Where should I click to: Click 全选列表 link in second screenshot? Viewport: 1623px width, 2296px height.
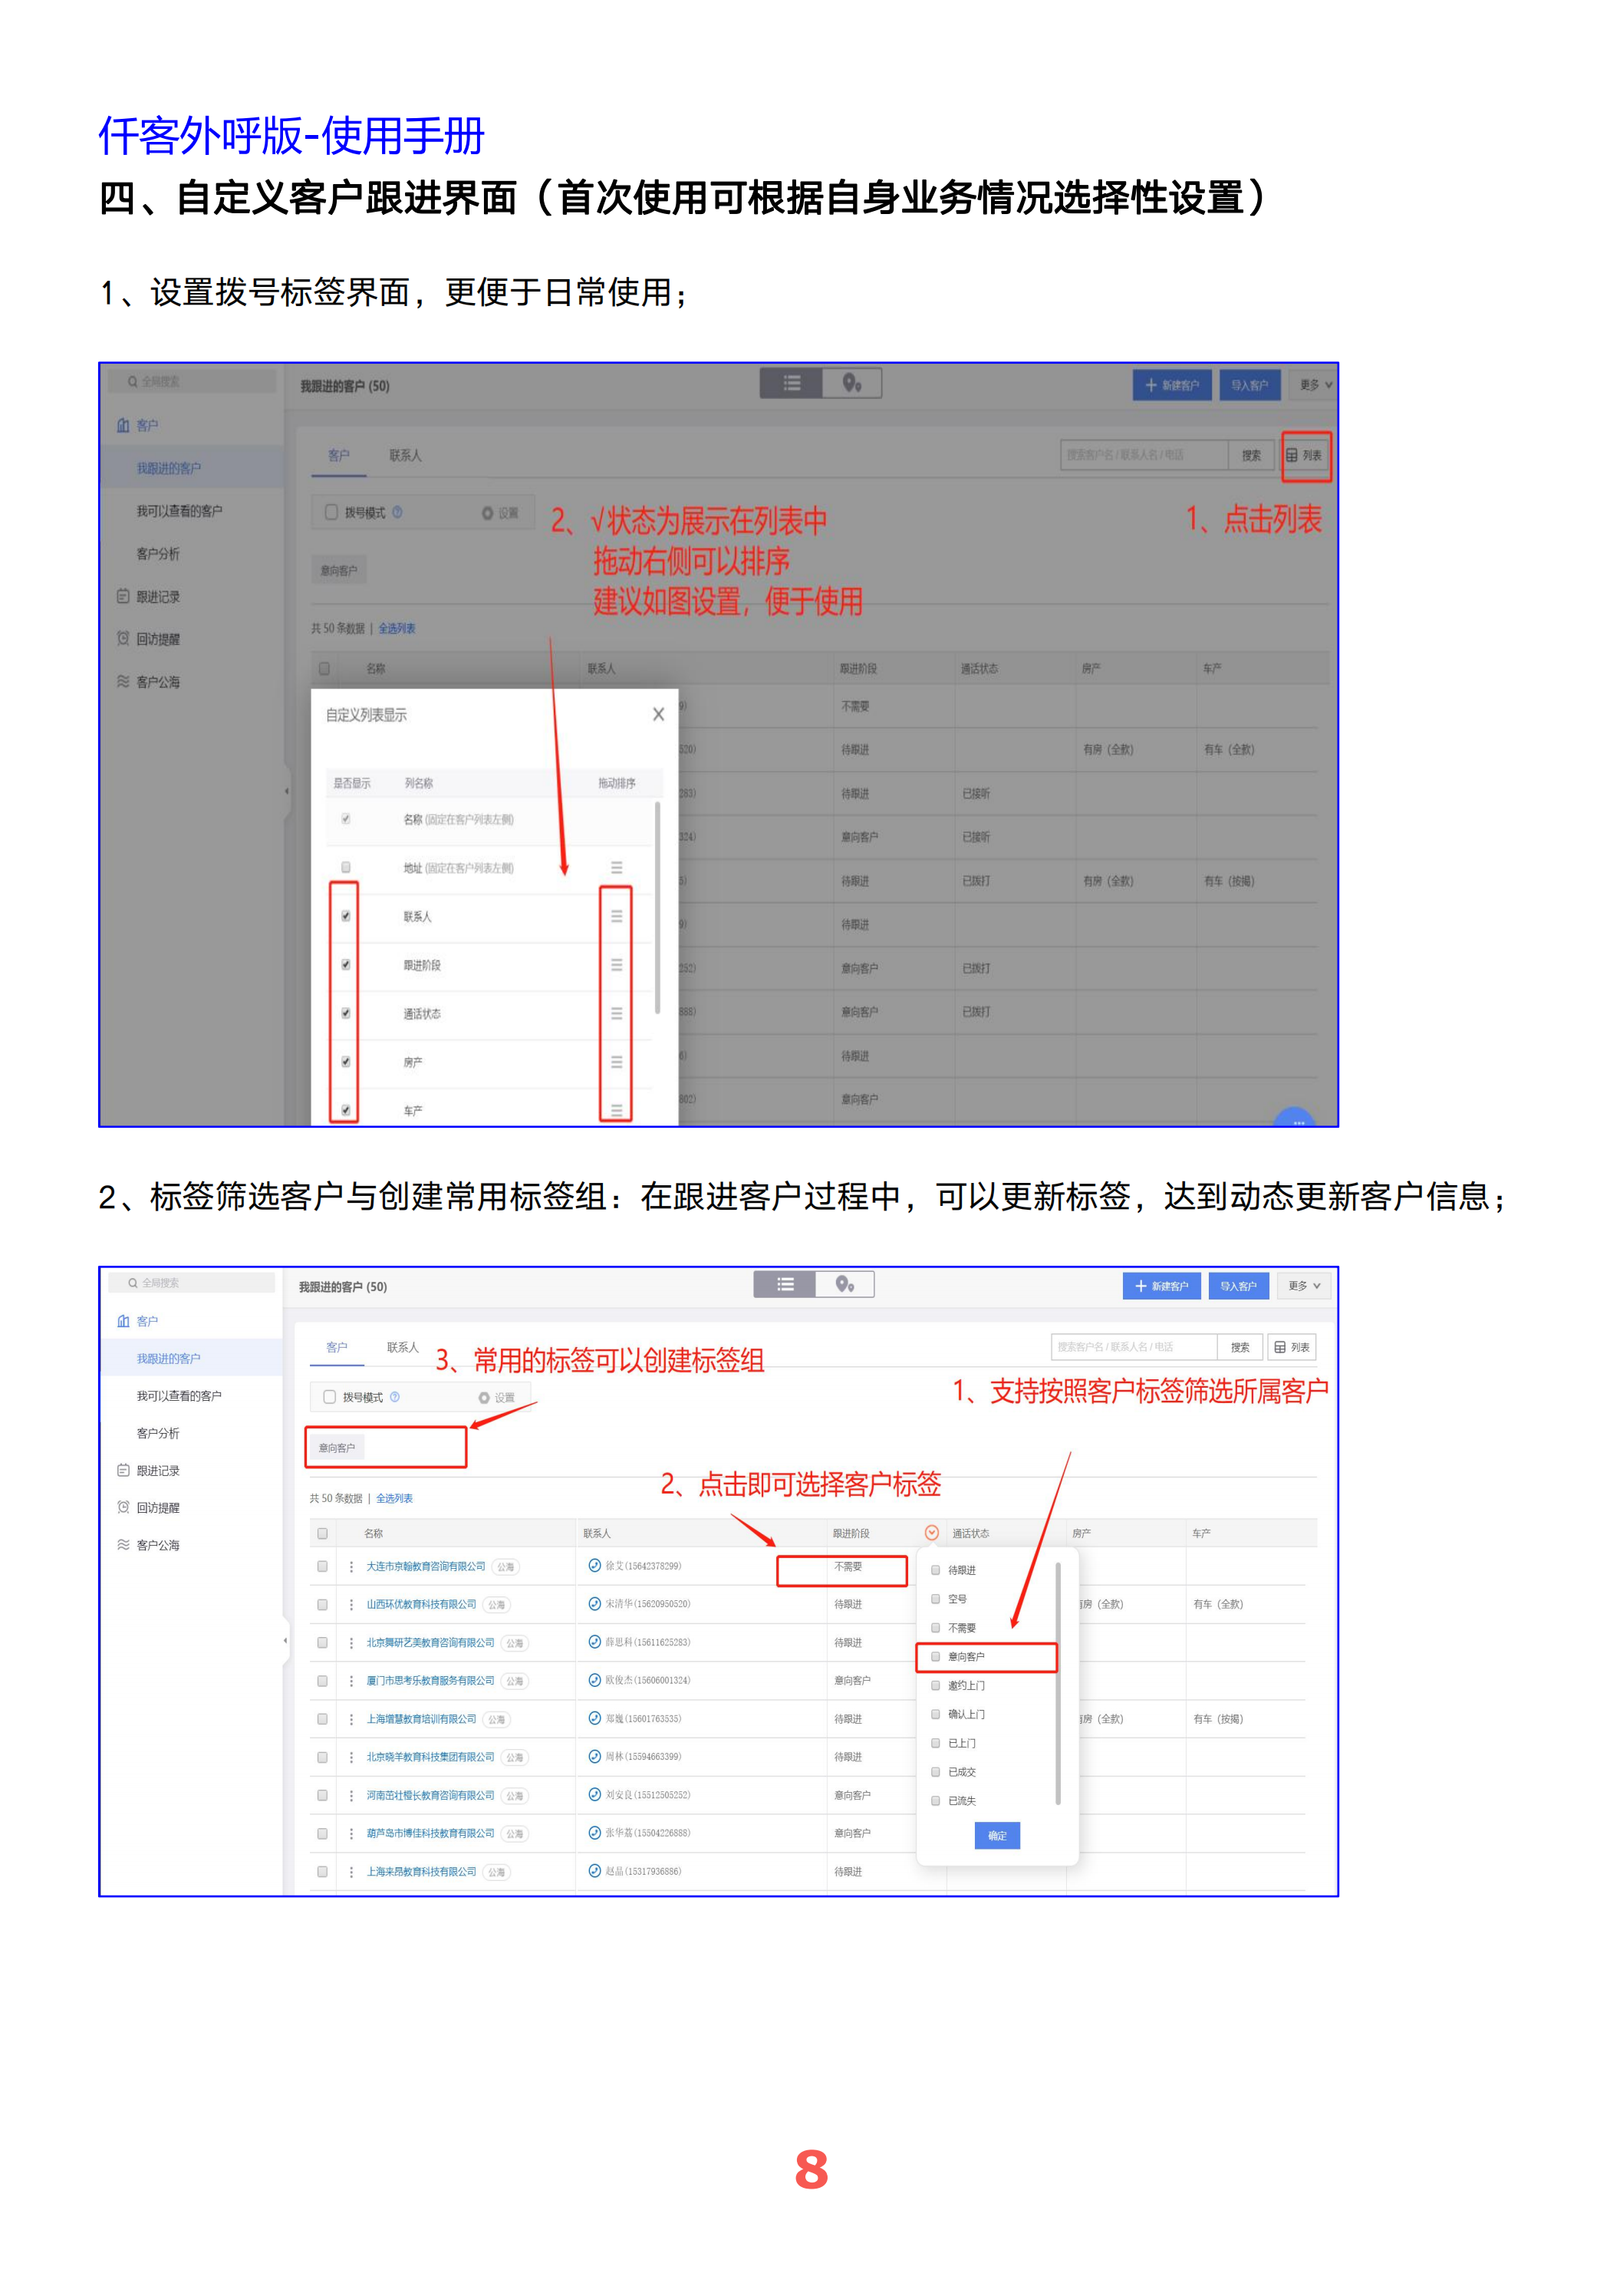point(394,1498)
